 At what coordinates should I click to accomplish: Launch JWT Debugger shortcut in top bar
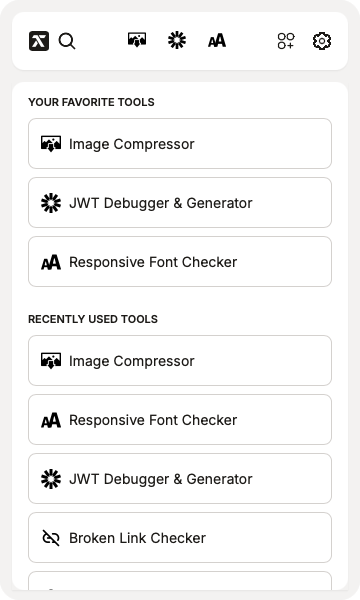177,40
